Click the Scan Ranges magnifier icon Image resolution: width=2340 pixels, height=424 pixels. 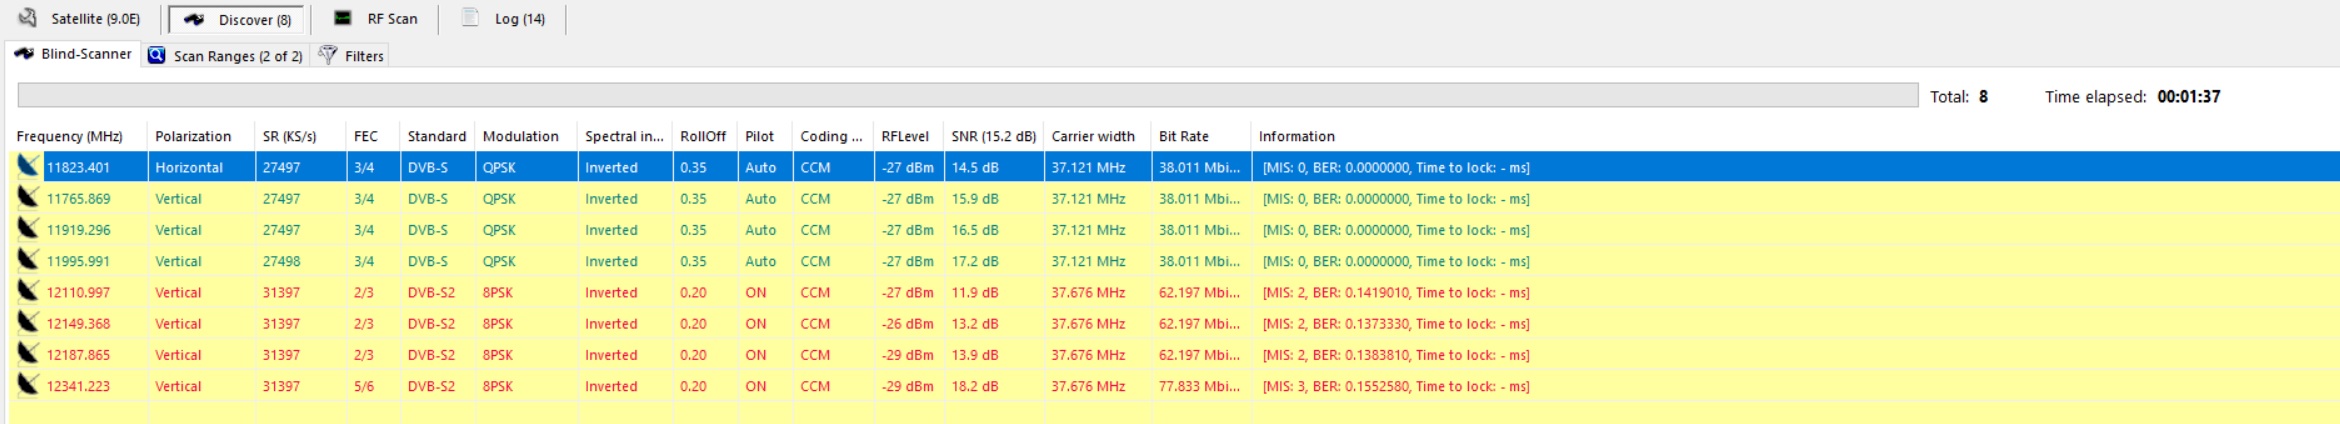click(156, 55)
